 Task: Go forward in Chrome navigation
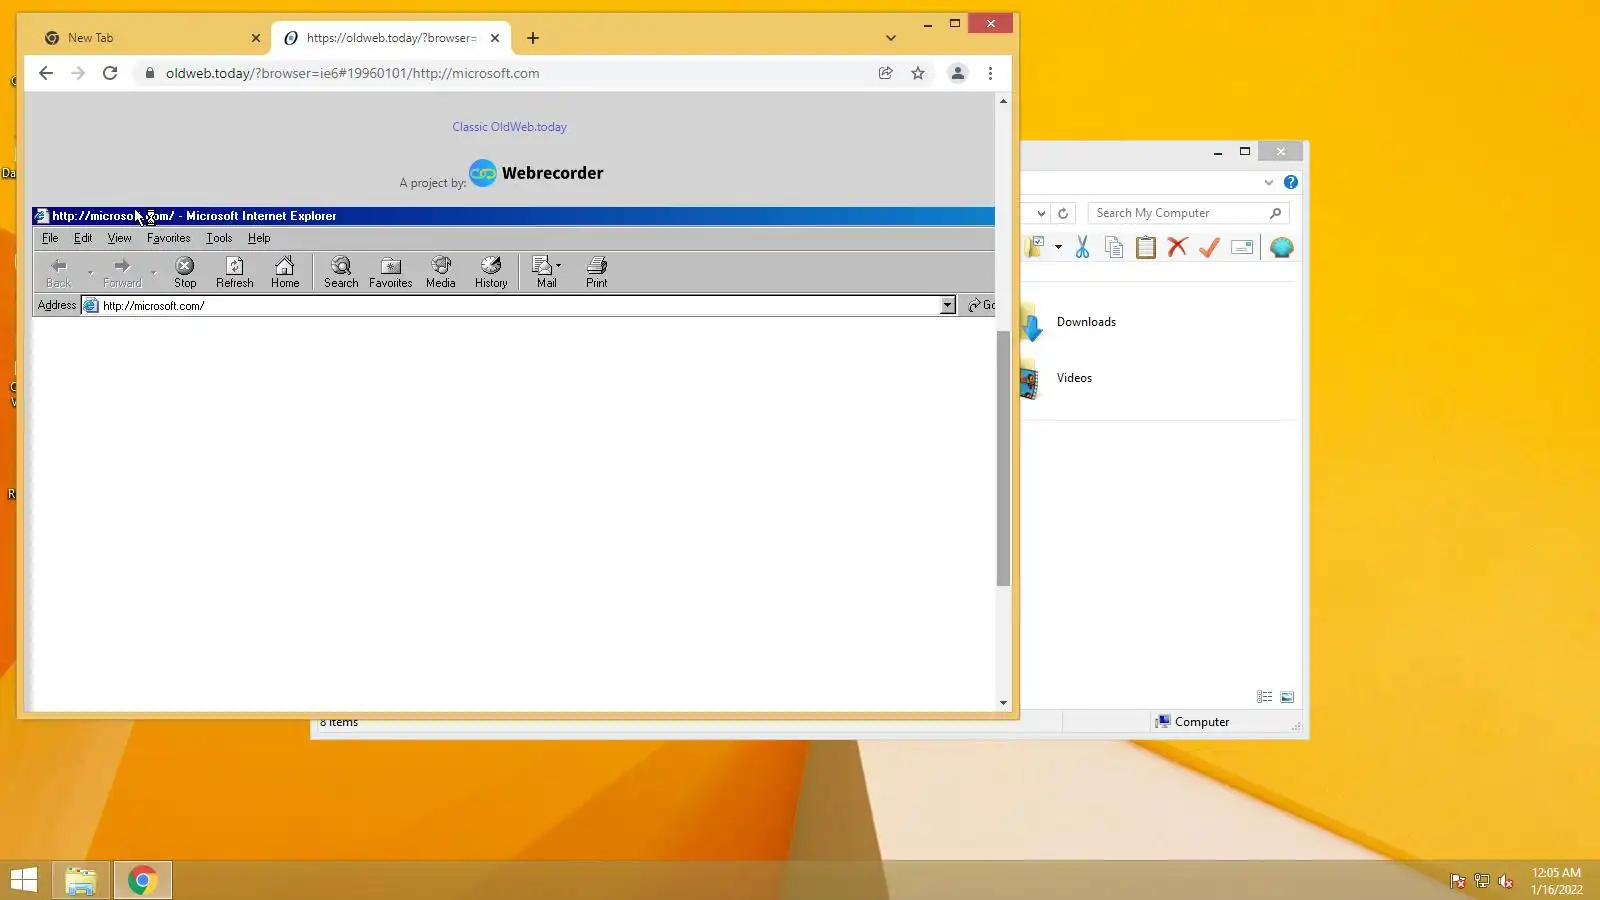click(78, 73)
